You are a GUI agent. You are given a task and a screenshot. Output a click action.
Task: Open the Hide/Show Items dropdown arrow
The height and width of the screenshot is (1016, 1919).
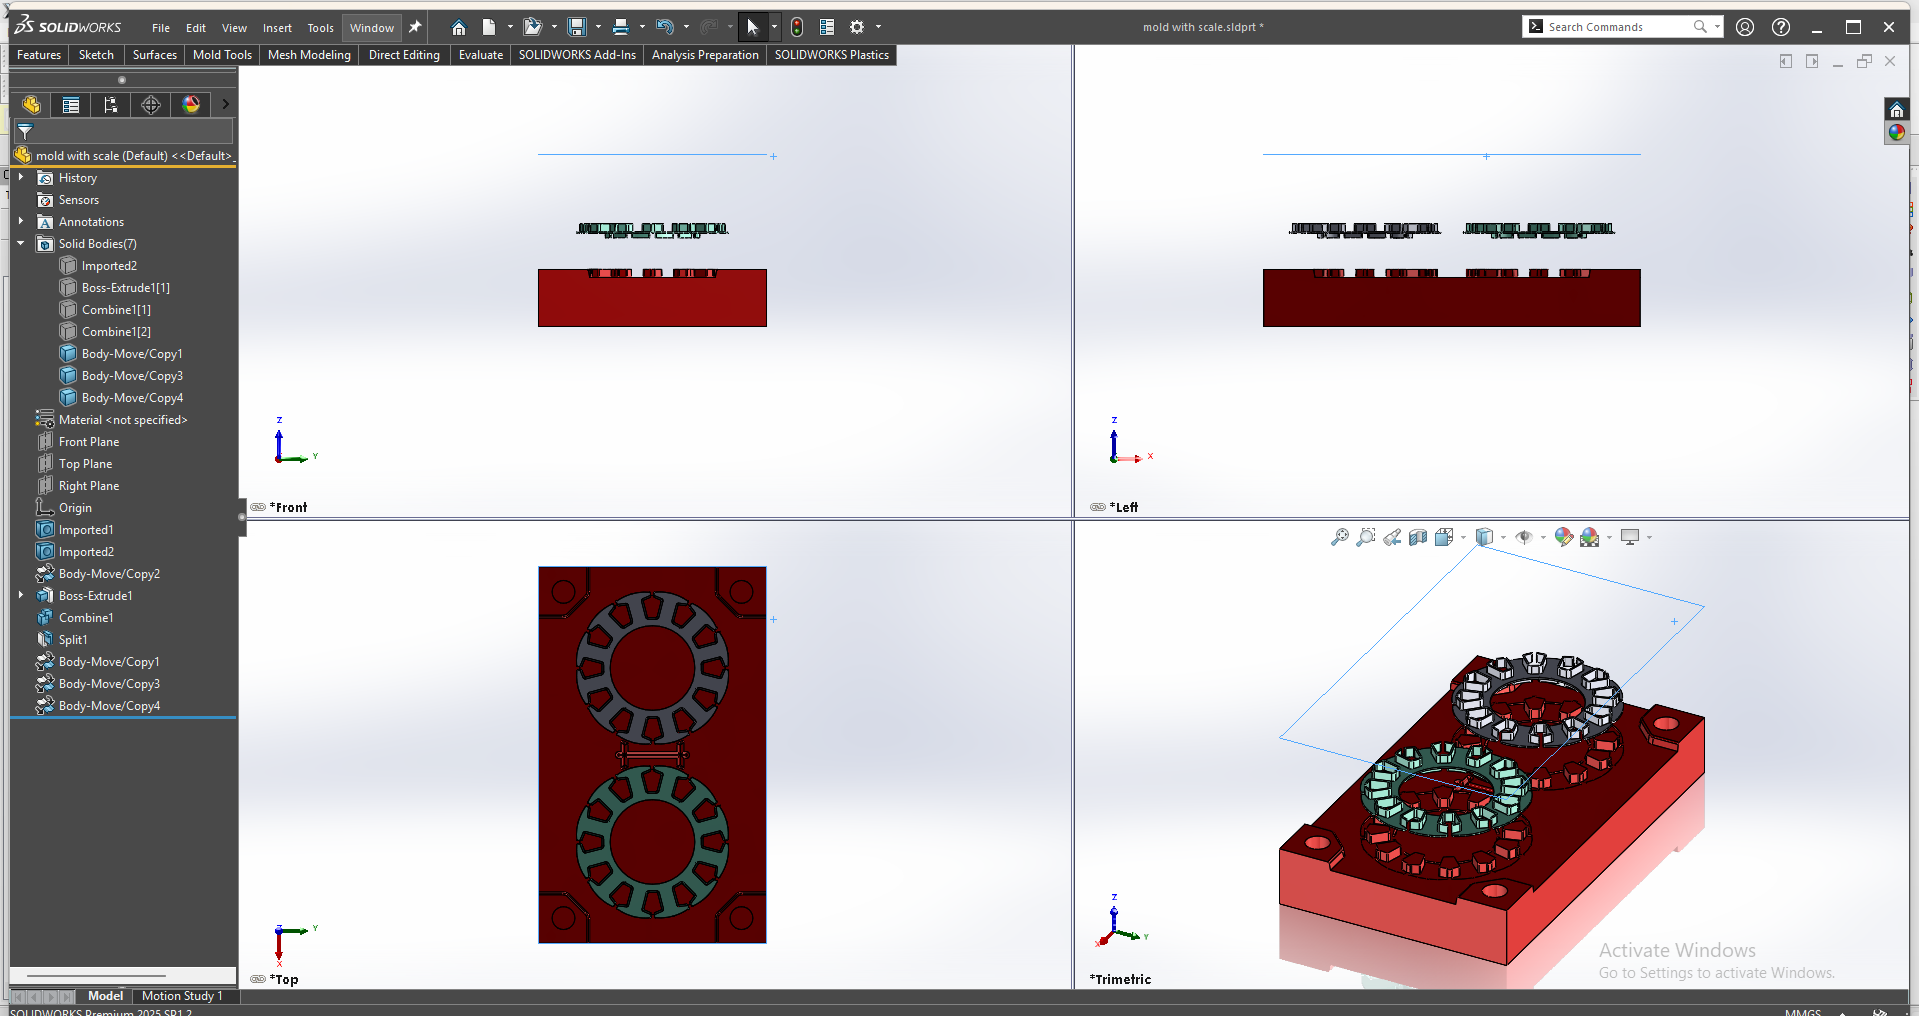tap(1543, 538)
